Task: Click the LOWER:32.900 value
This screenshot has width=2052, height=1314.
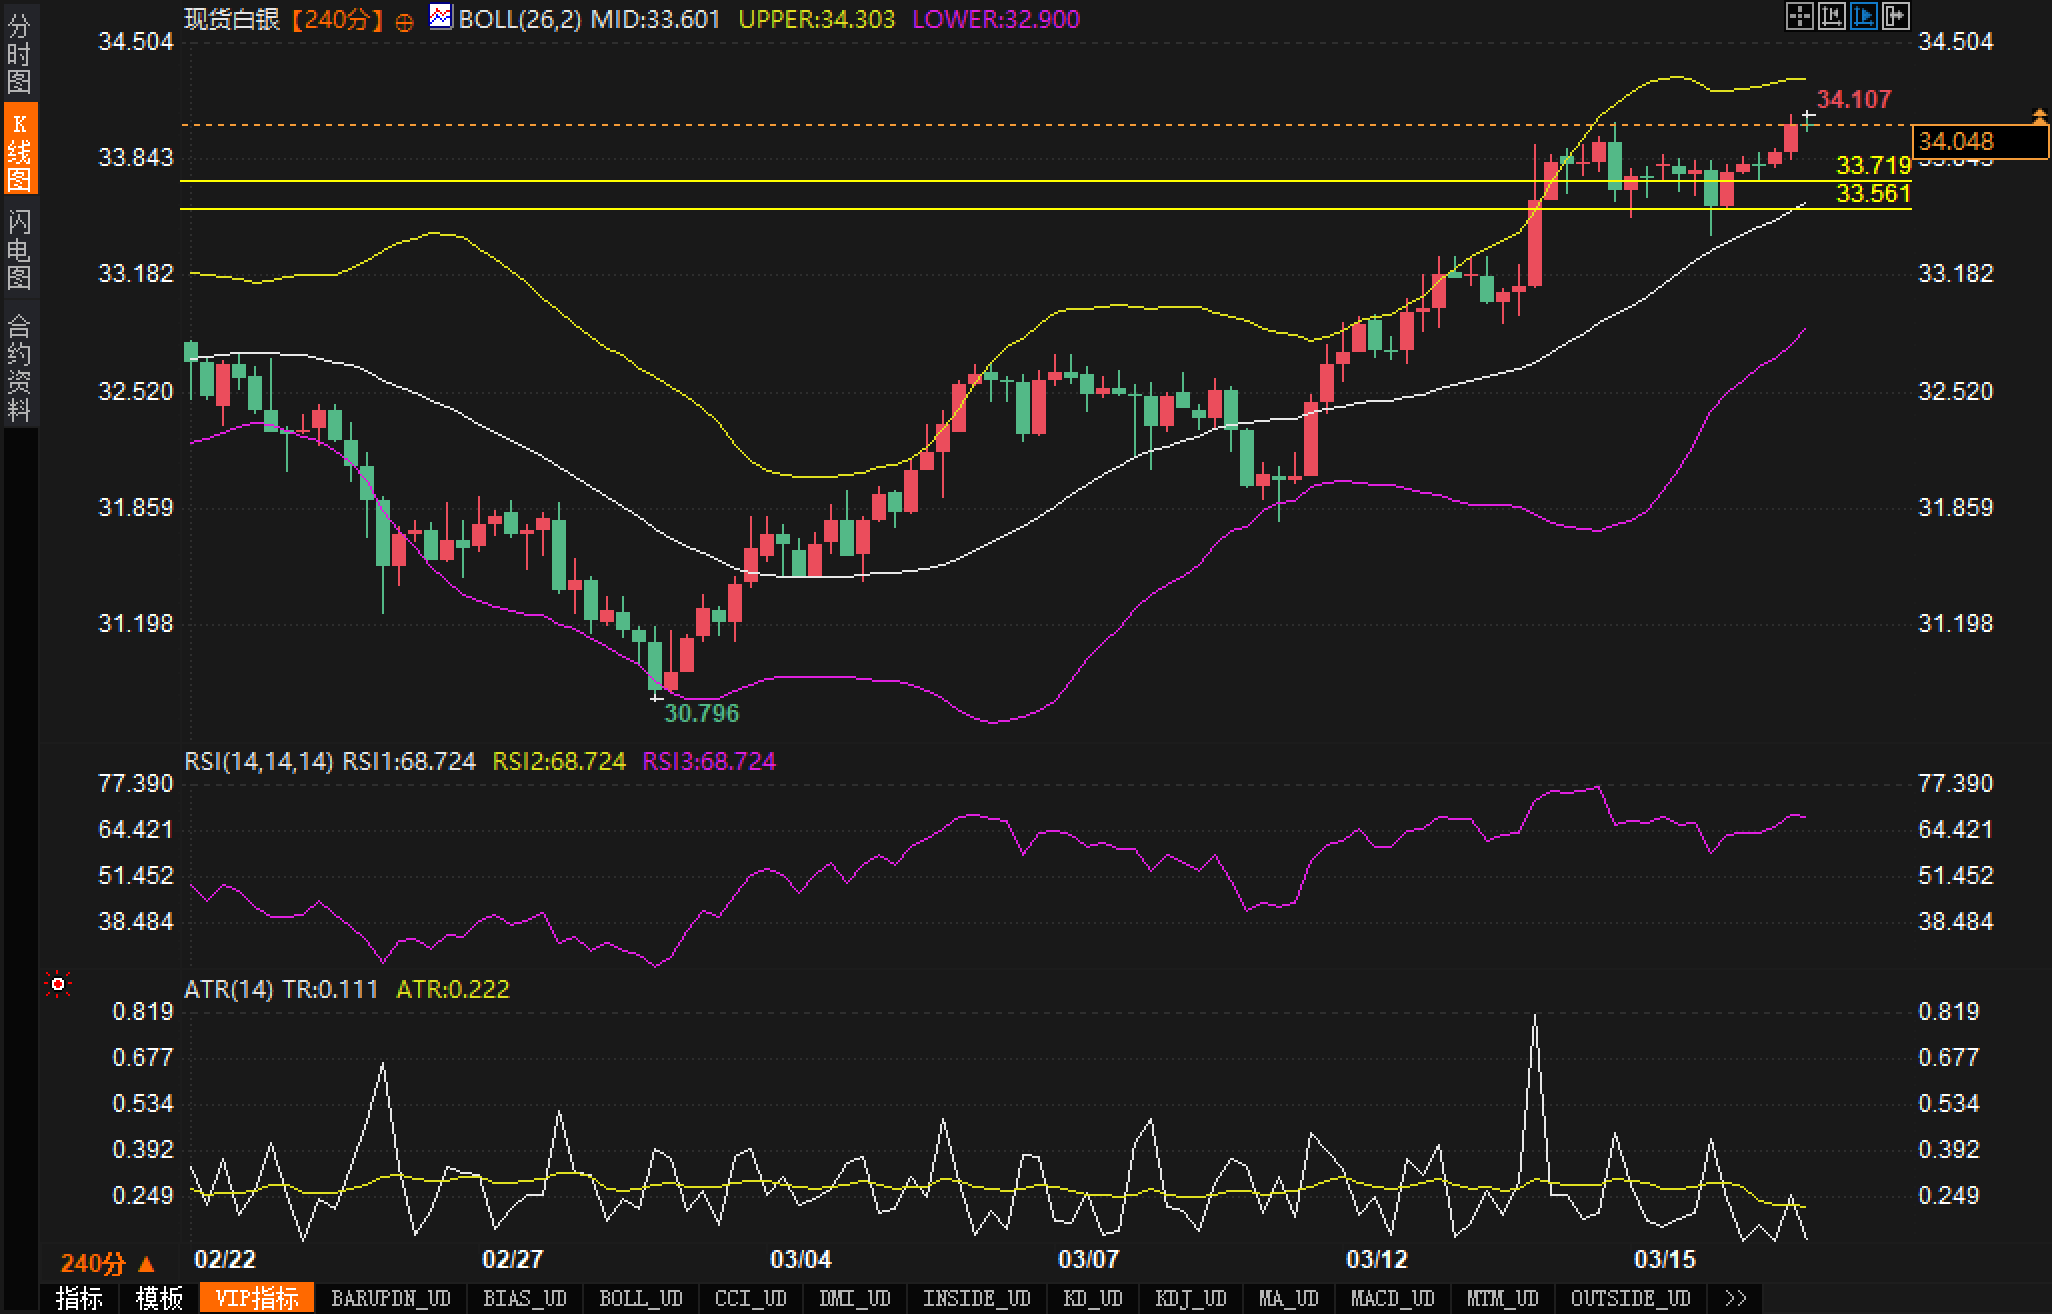Action: tap(996, 19)
